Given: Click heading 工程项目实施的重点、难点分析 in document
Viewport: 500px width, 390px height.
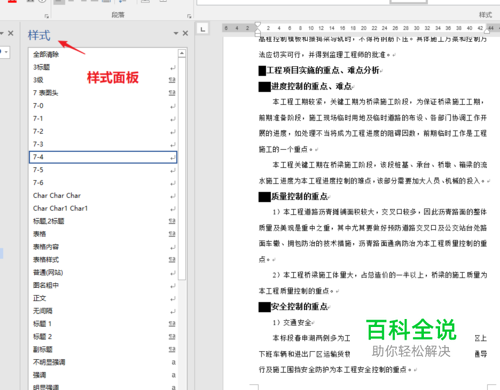Looking at the screenshot, I should click(x=323, y=70).
